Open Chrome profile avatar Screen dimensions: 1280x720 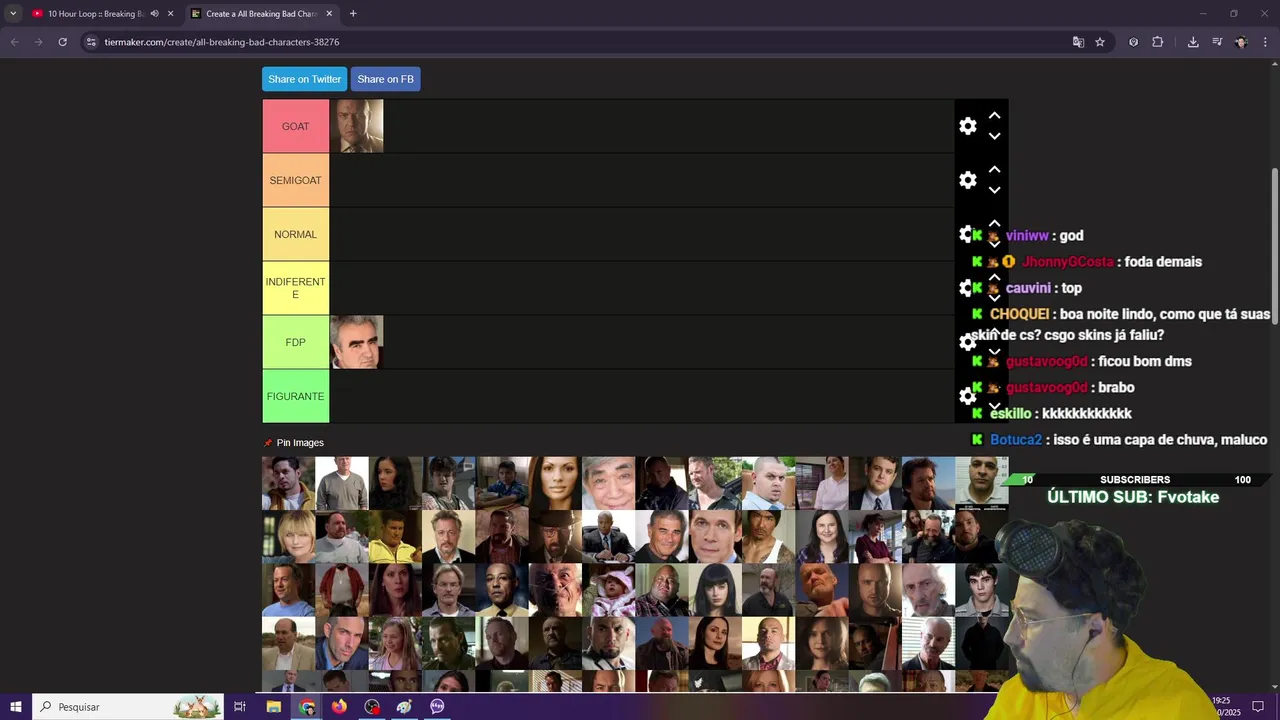point(1241,42)
